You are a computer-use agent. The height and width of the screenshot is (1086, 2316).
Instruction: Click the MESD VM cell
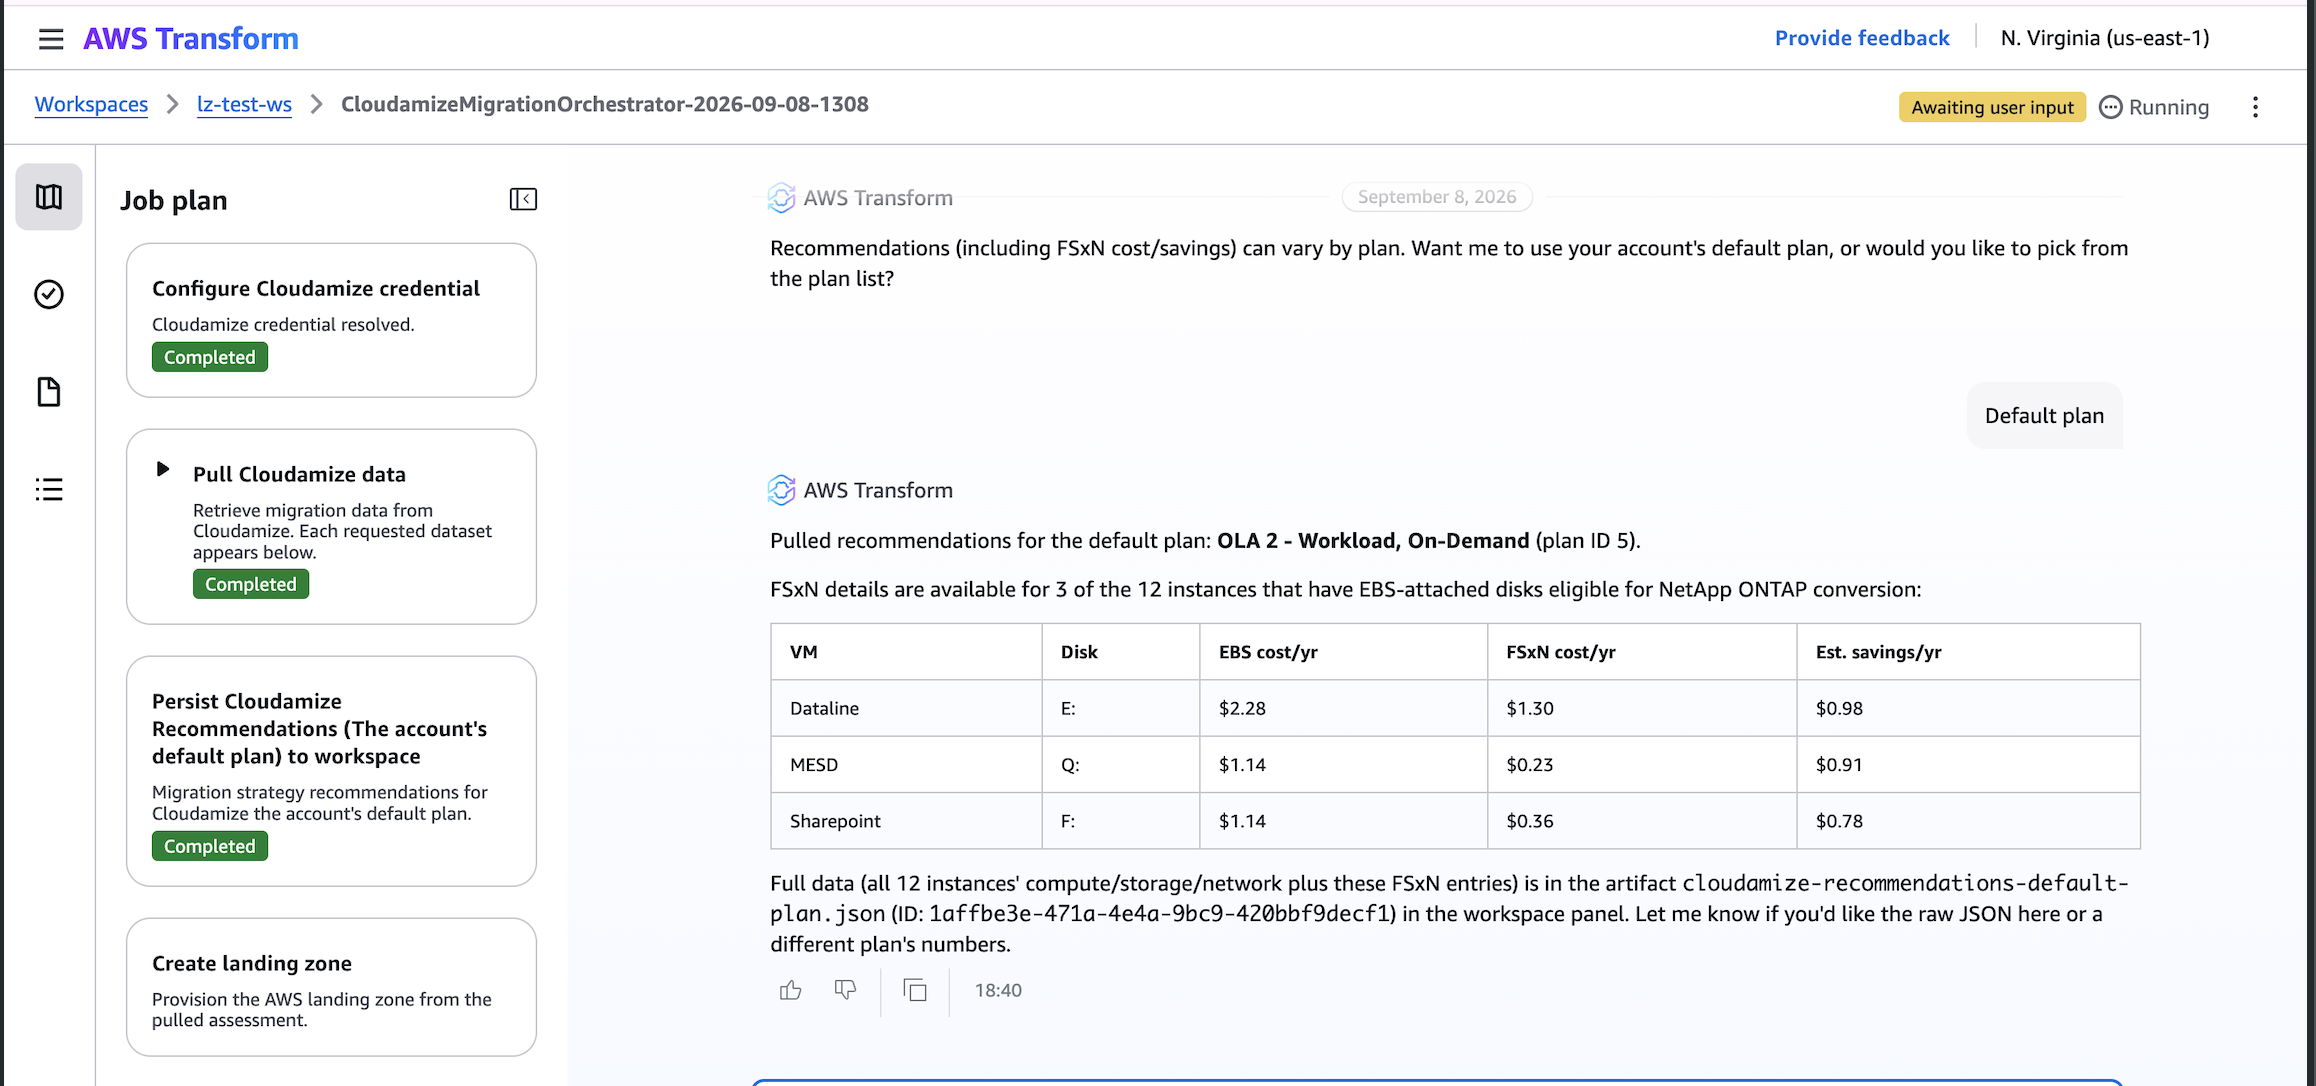pyautogui.click(x=906, y=765)
